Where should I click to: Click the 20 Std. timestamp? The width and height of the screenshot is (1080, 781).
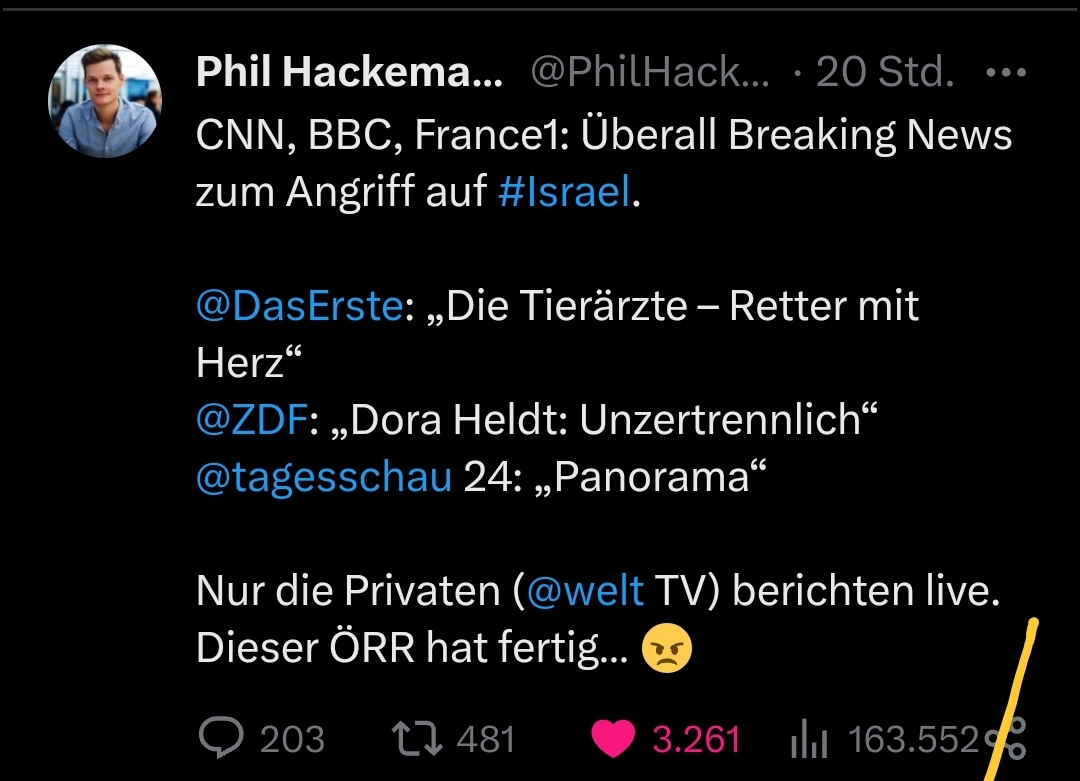[x=886, y=72]
